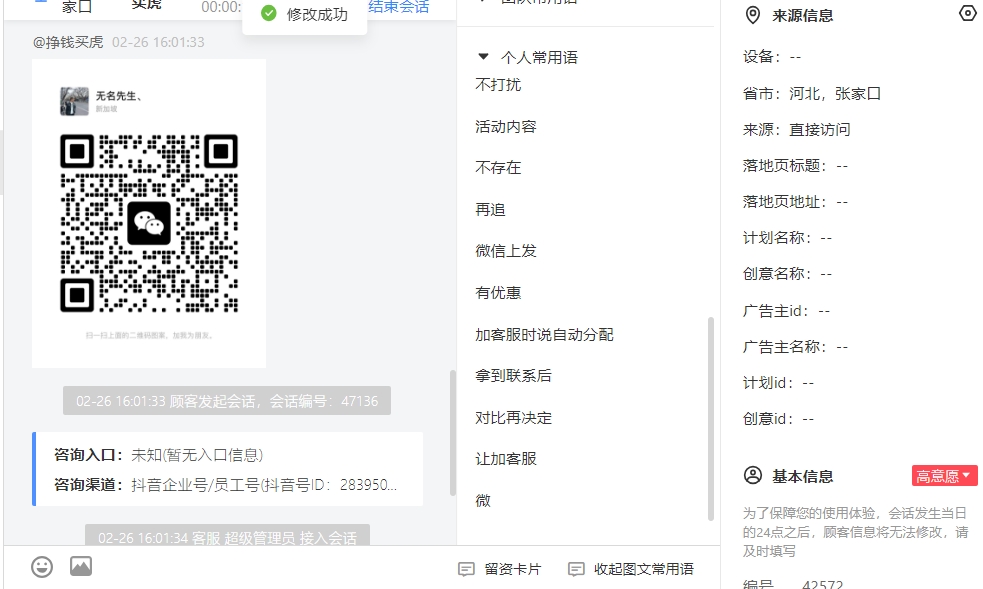Select the 有优惠 quick phrase
This screenshot has width=983, height=589.
(498, 293)
